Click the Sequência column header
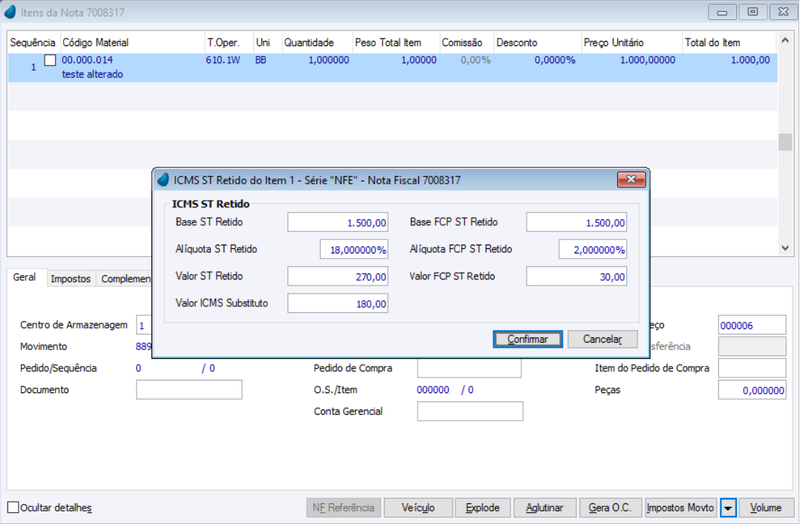The width and height of the screenshot is (800, 524). pos(33,42)
